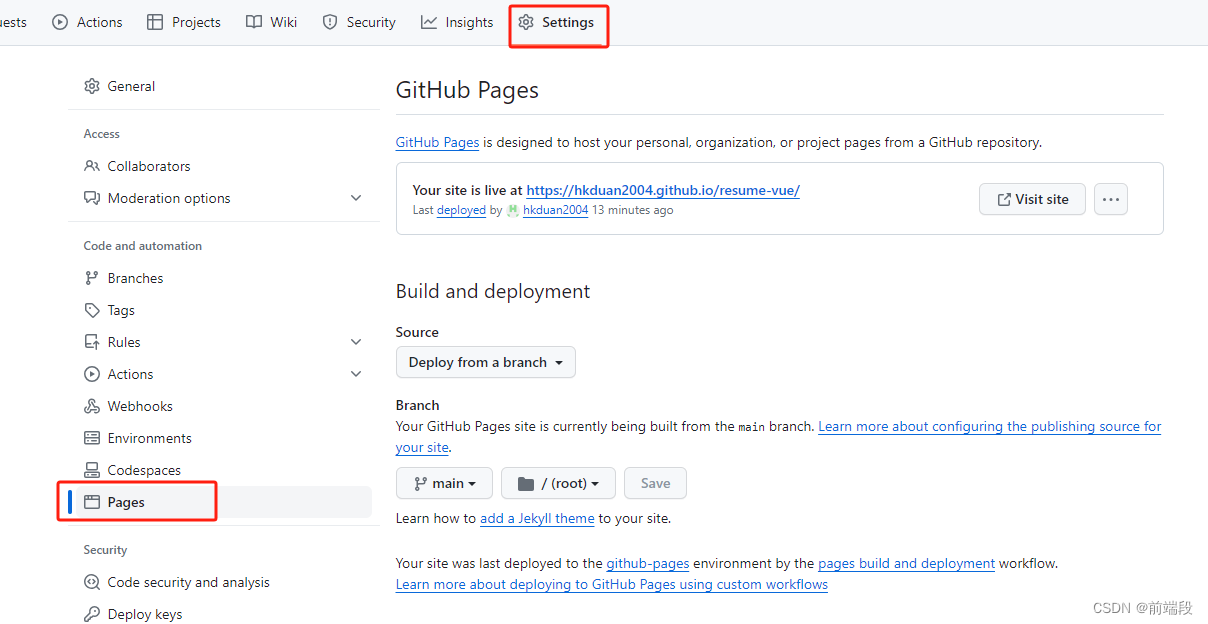Screen dimensions: 1208x624
Task: Open the Deploy from a branch dropdown
Action: [x=486, y=362]
